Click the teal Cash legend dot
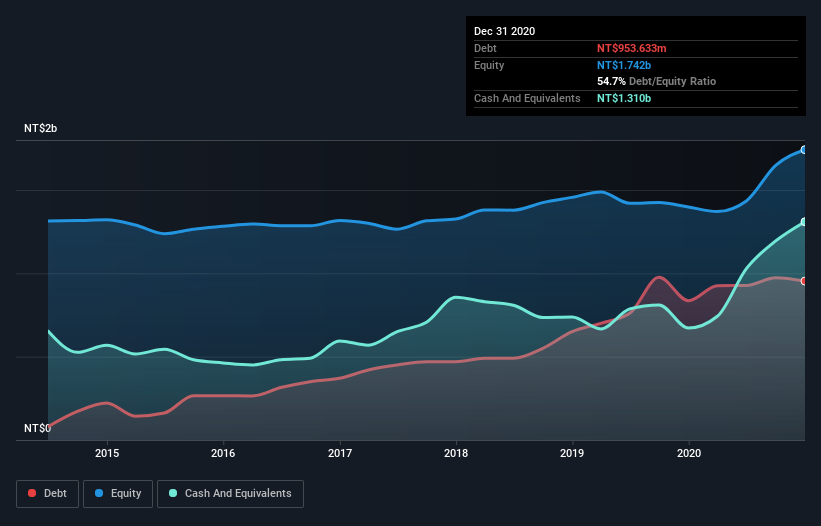 (173, 493)
